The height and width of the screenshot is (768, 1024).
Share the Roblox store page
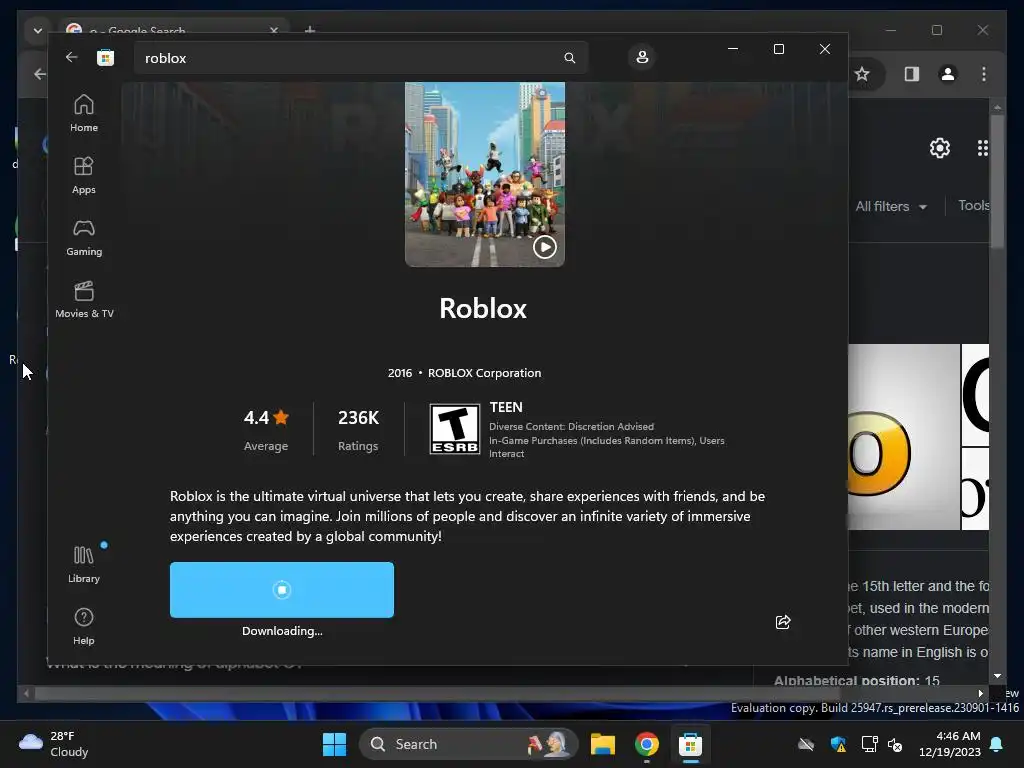pos(783,622)
